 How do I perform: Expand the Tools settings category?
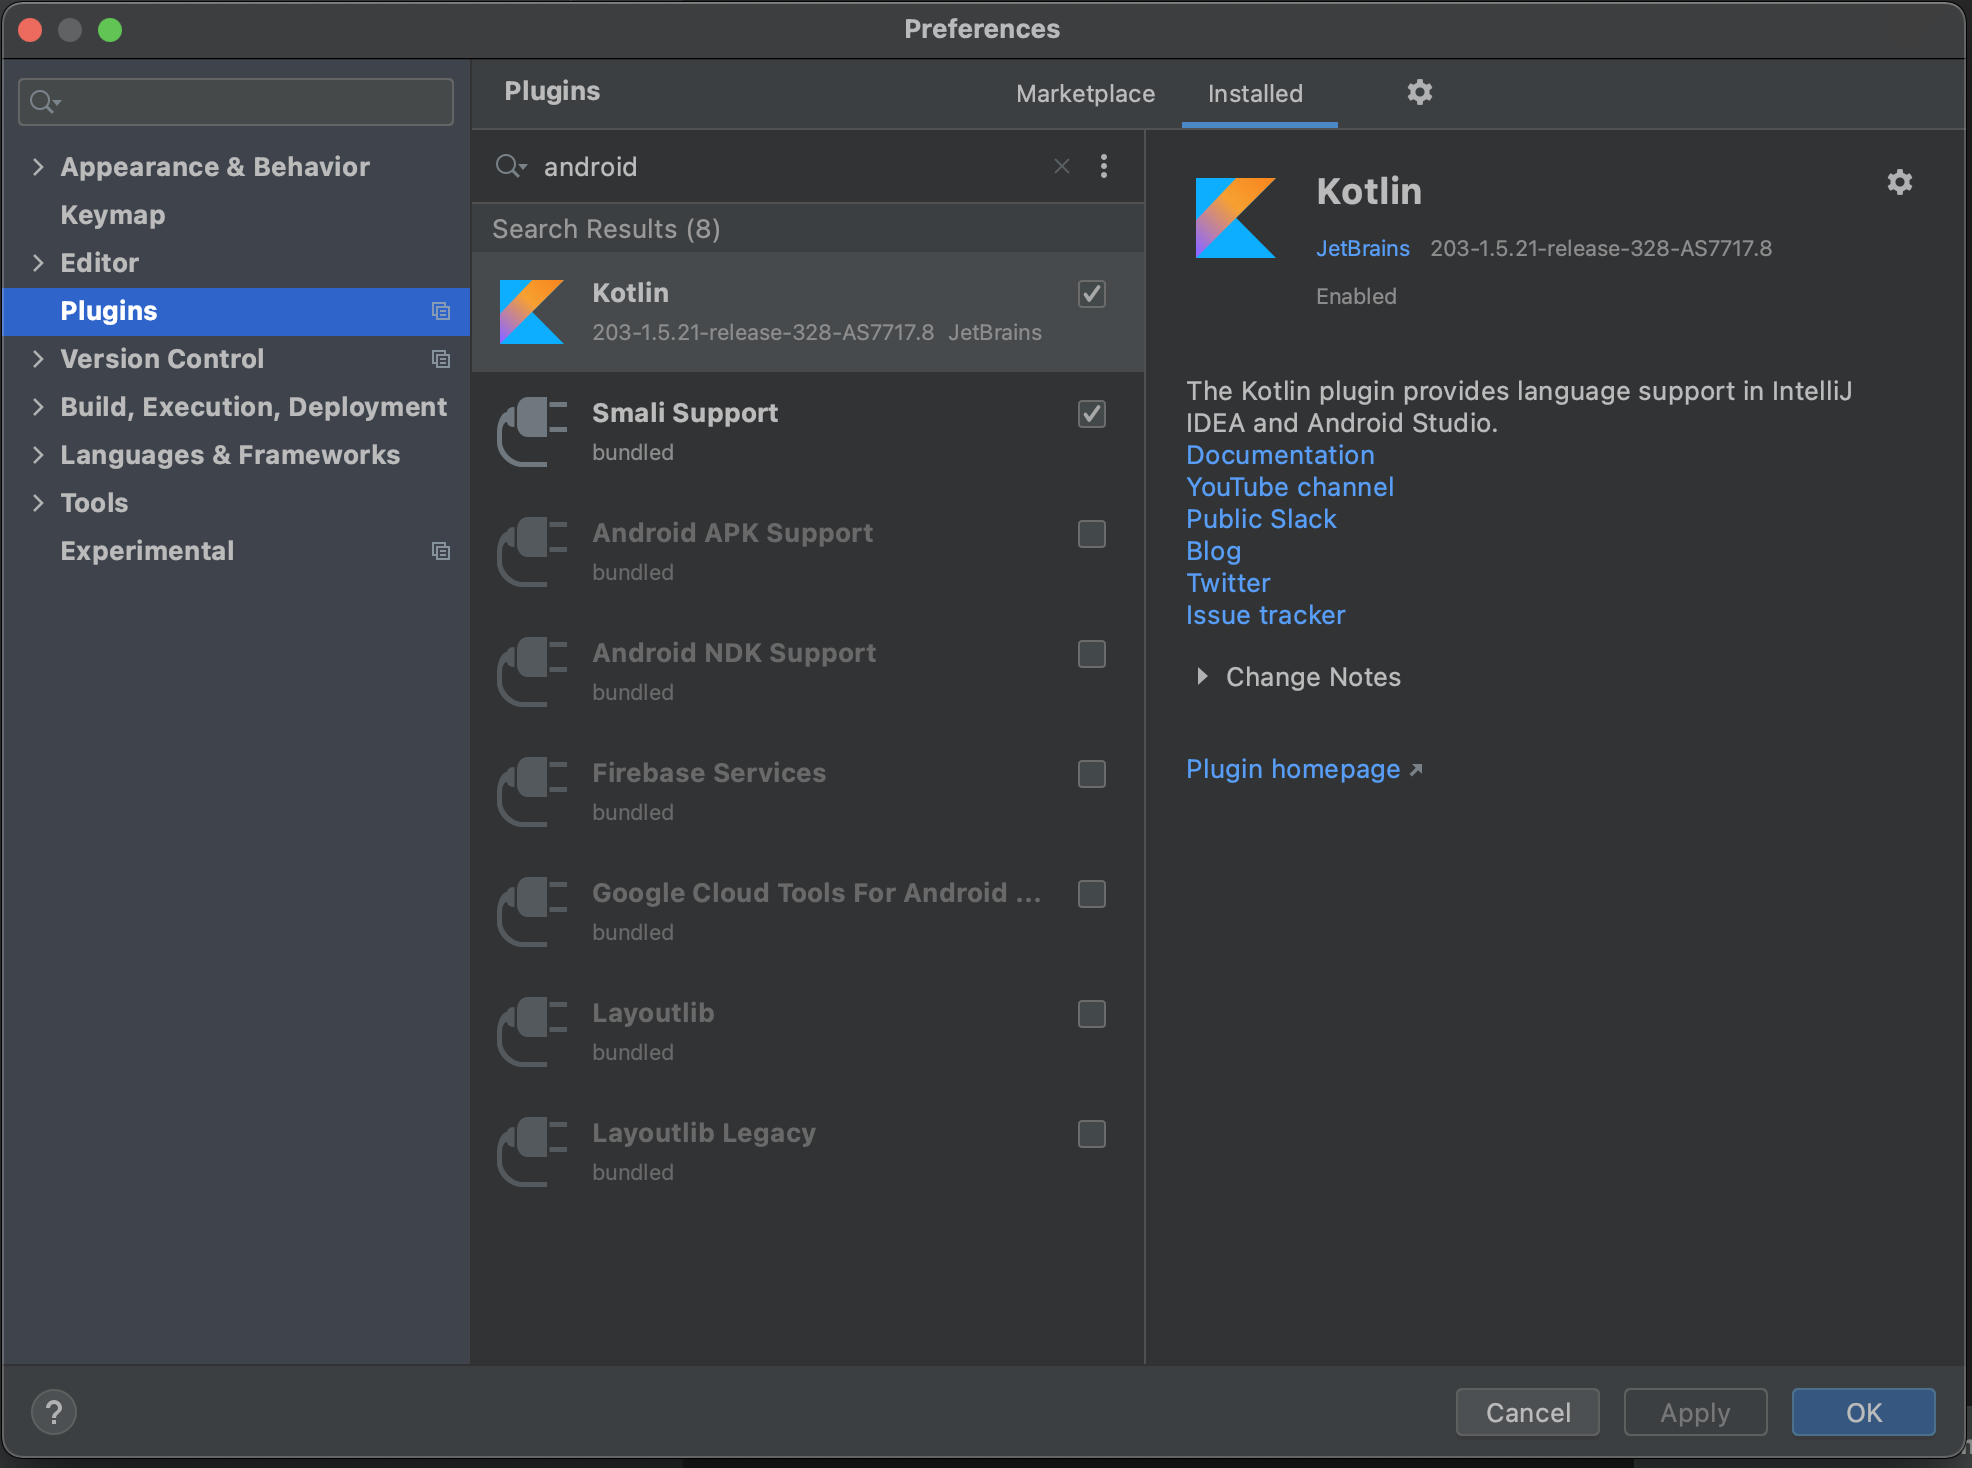(x=38, y=503)
